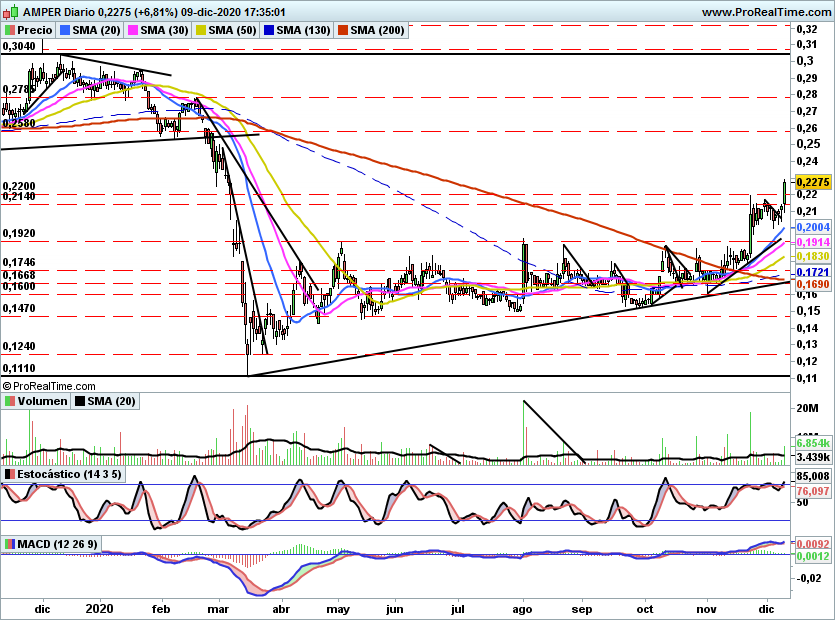Click the 0,24 price axis label
The image size is (835, 620).
(807, 161)
